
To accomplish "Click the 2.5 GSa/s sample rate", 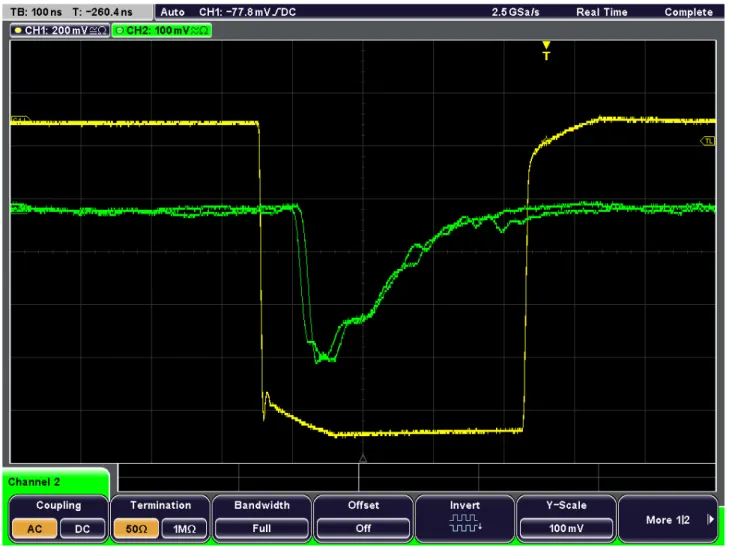I will (516, 12).
